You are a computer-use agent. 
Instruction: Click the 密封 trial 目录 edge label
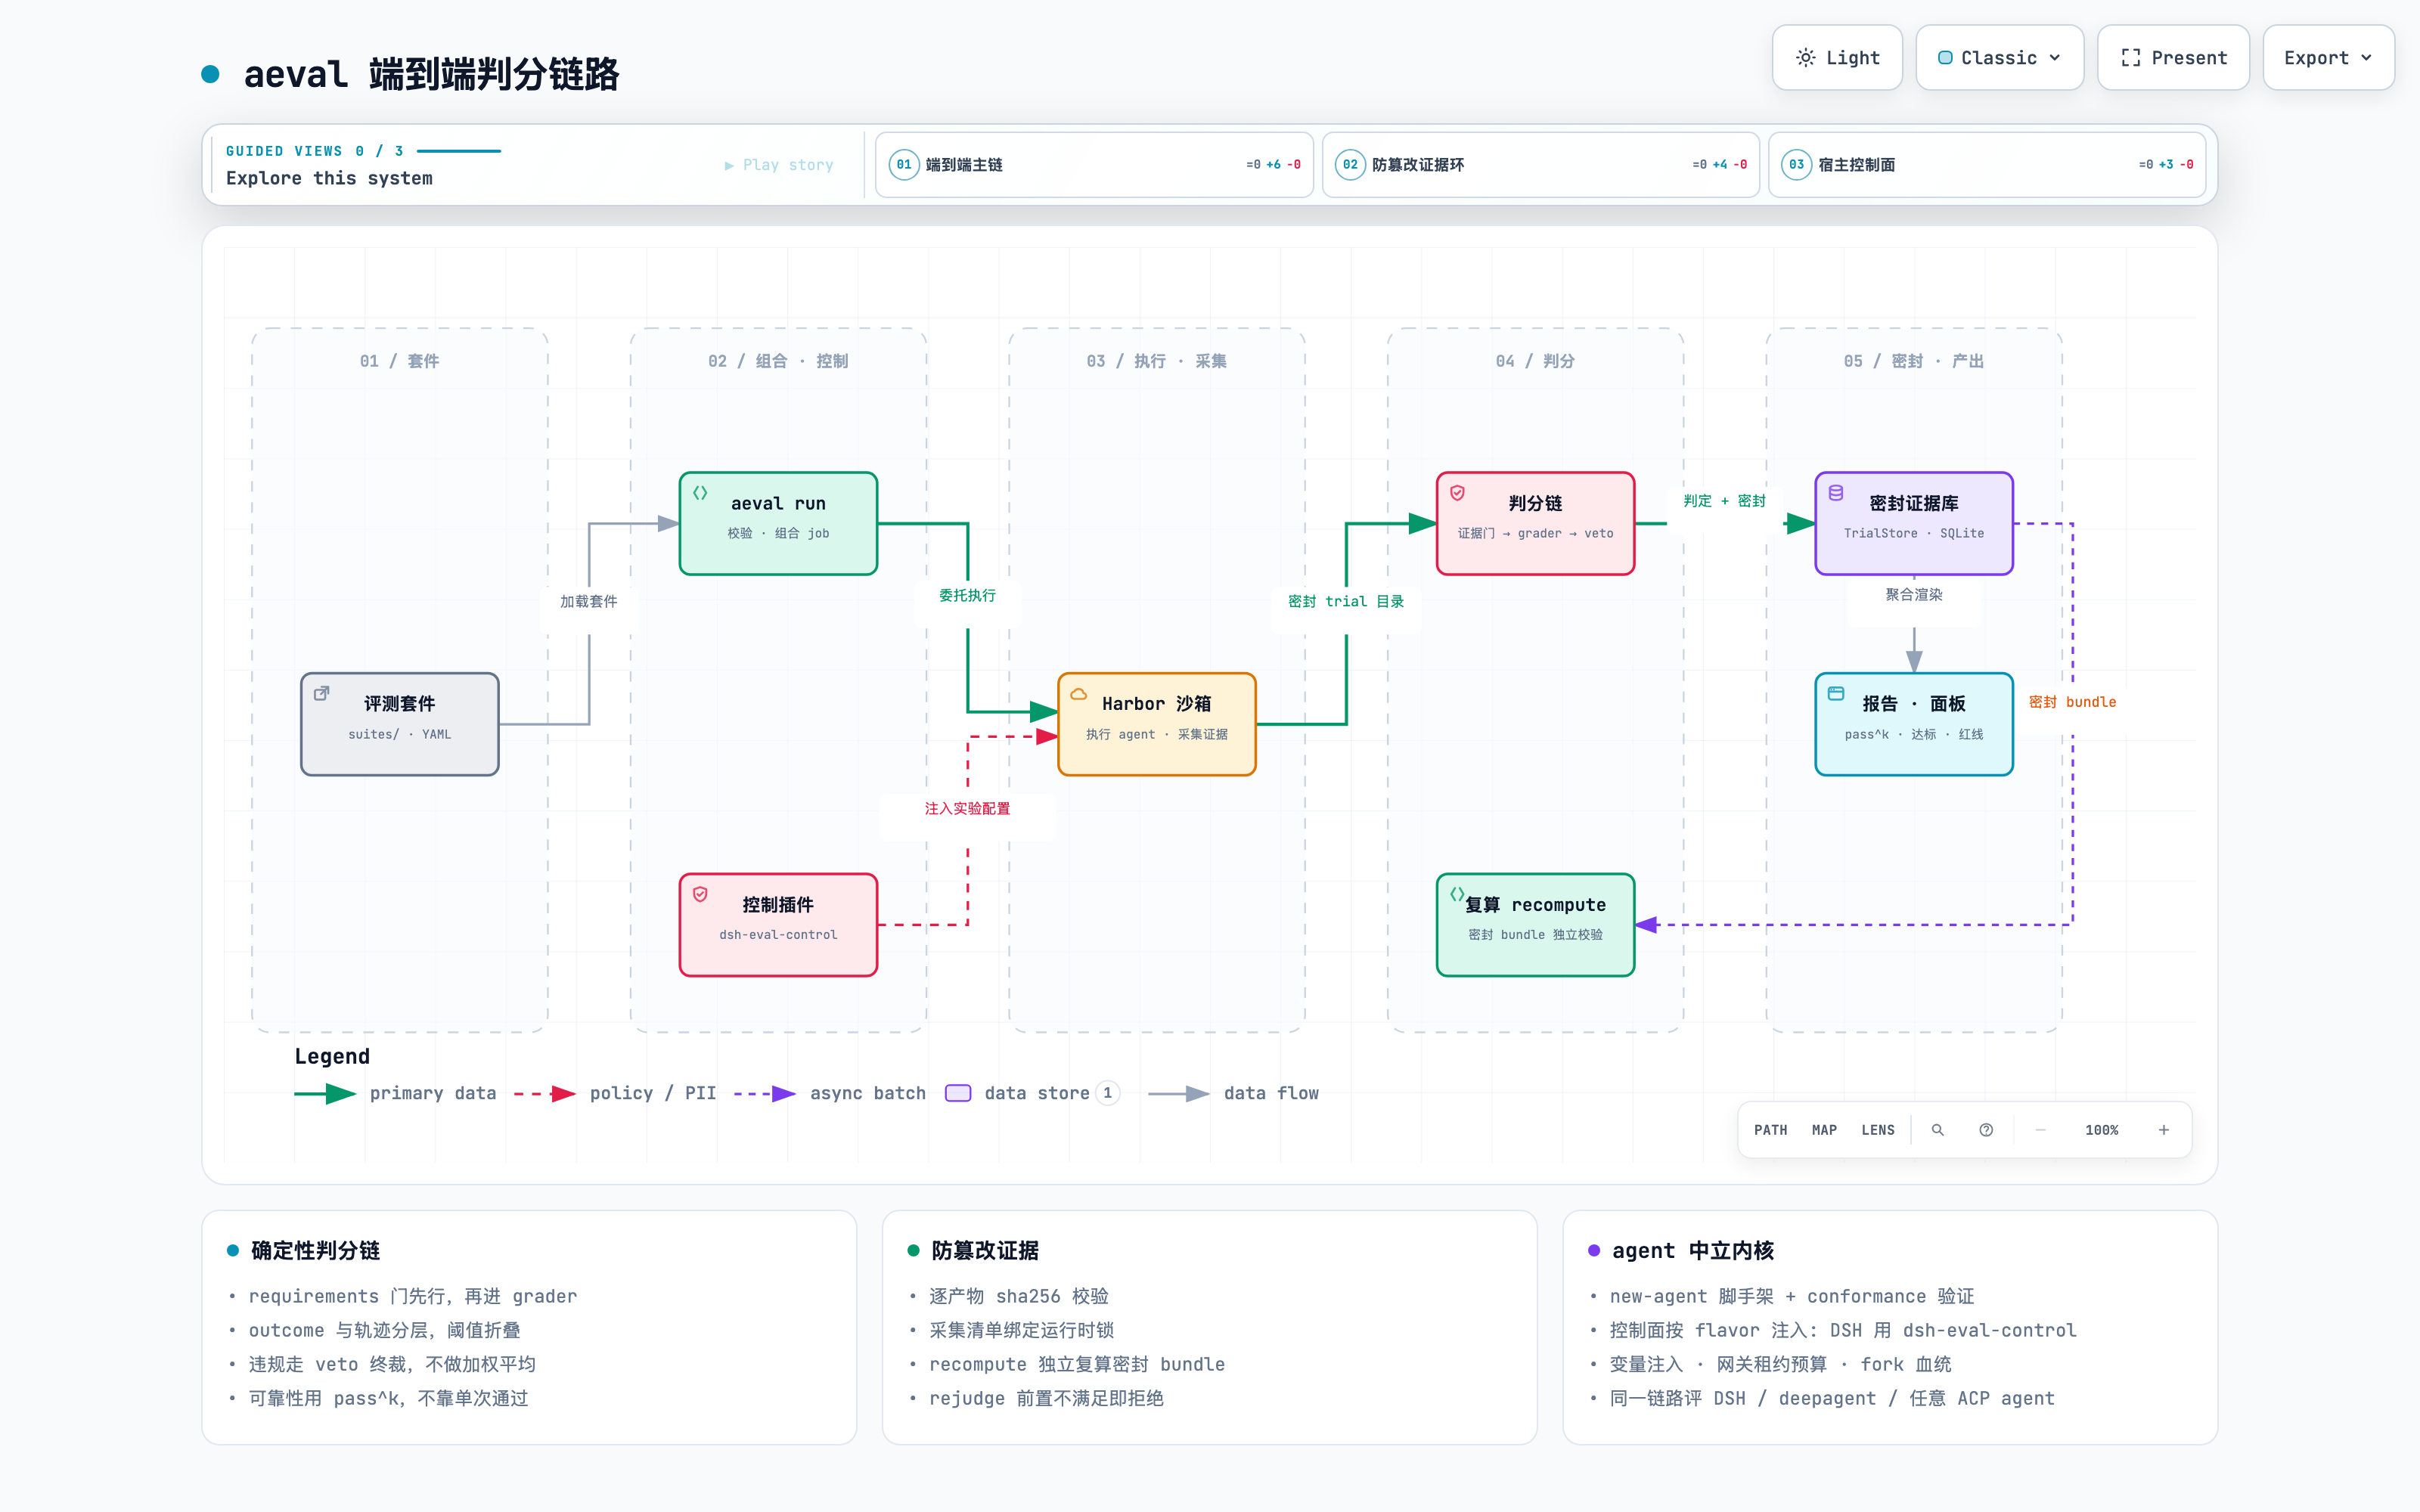(1346, 601)
